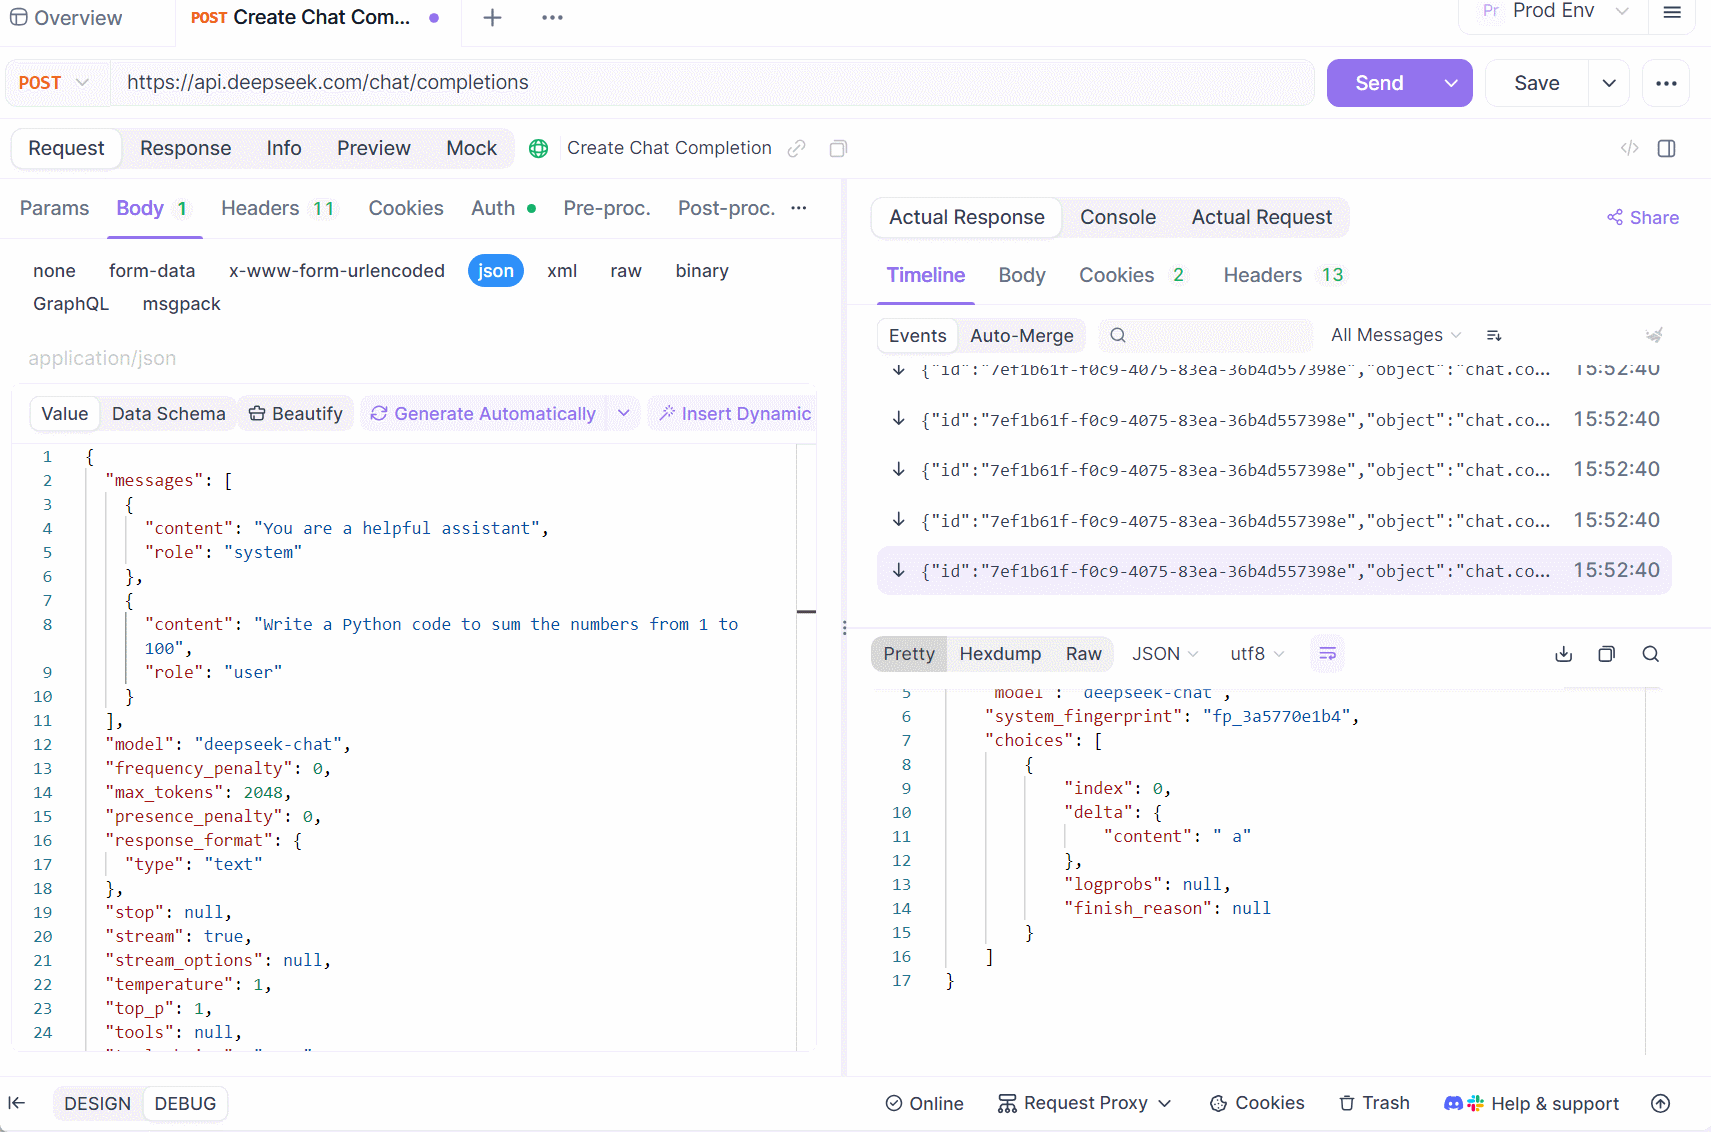
Task: Expand Save button dropdown arrow
Action: 1609,83
